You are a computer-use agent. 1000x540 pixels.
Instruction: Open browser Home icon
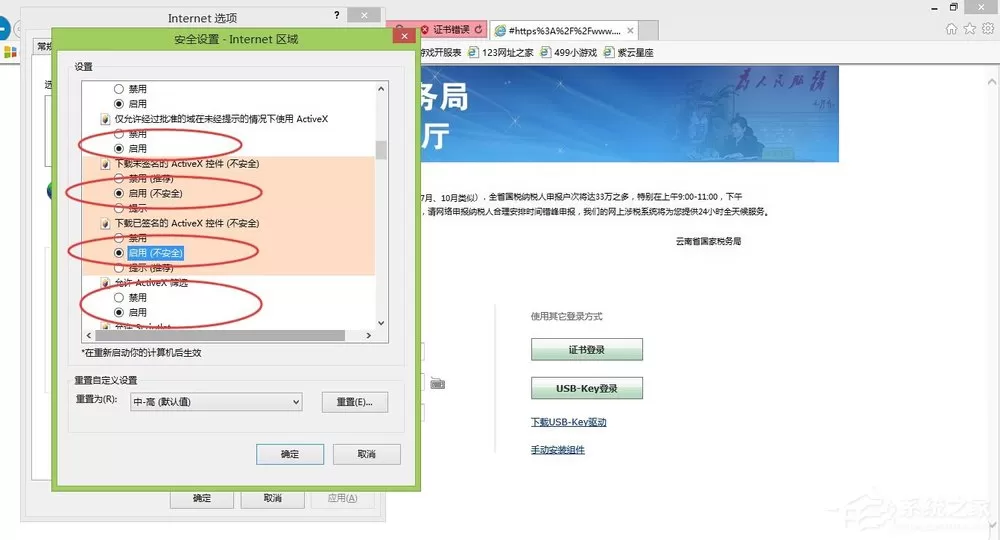click(952, 29)
